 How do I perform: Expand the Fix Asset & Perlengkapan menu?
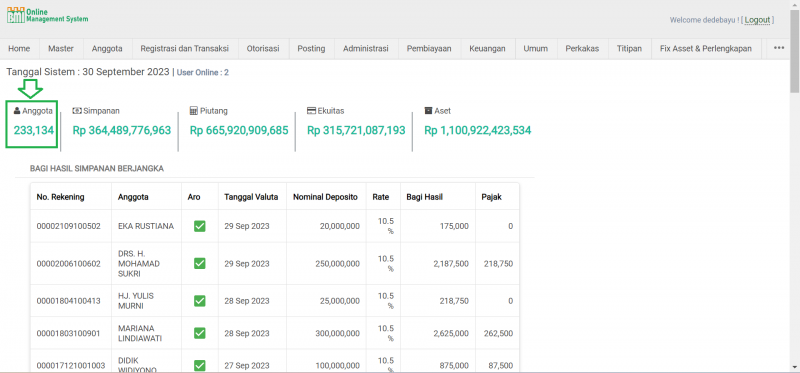pos(706,48)
